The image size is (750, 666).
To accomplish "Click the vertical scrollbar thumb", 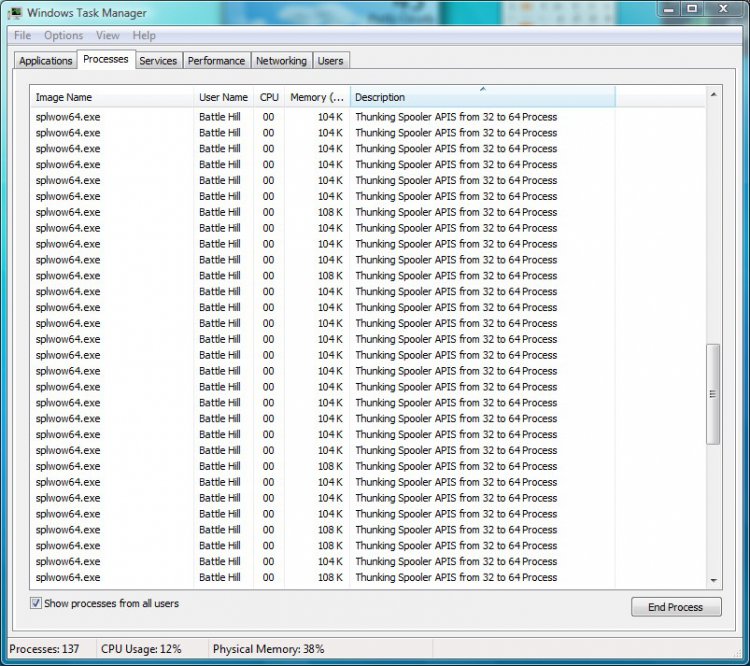I will pos(713,394).
